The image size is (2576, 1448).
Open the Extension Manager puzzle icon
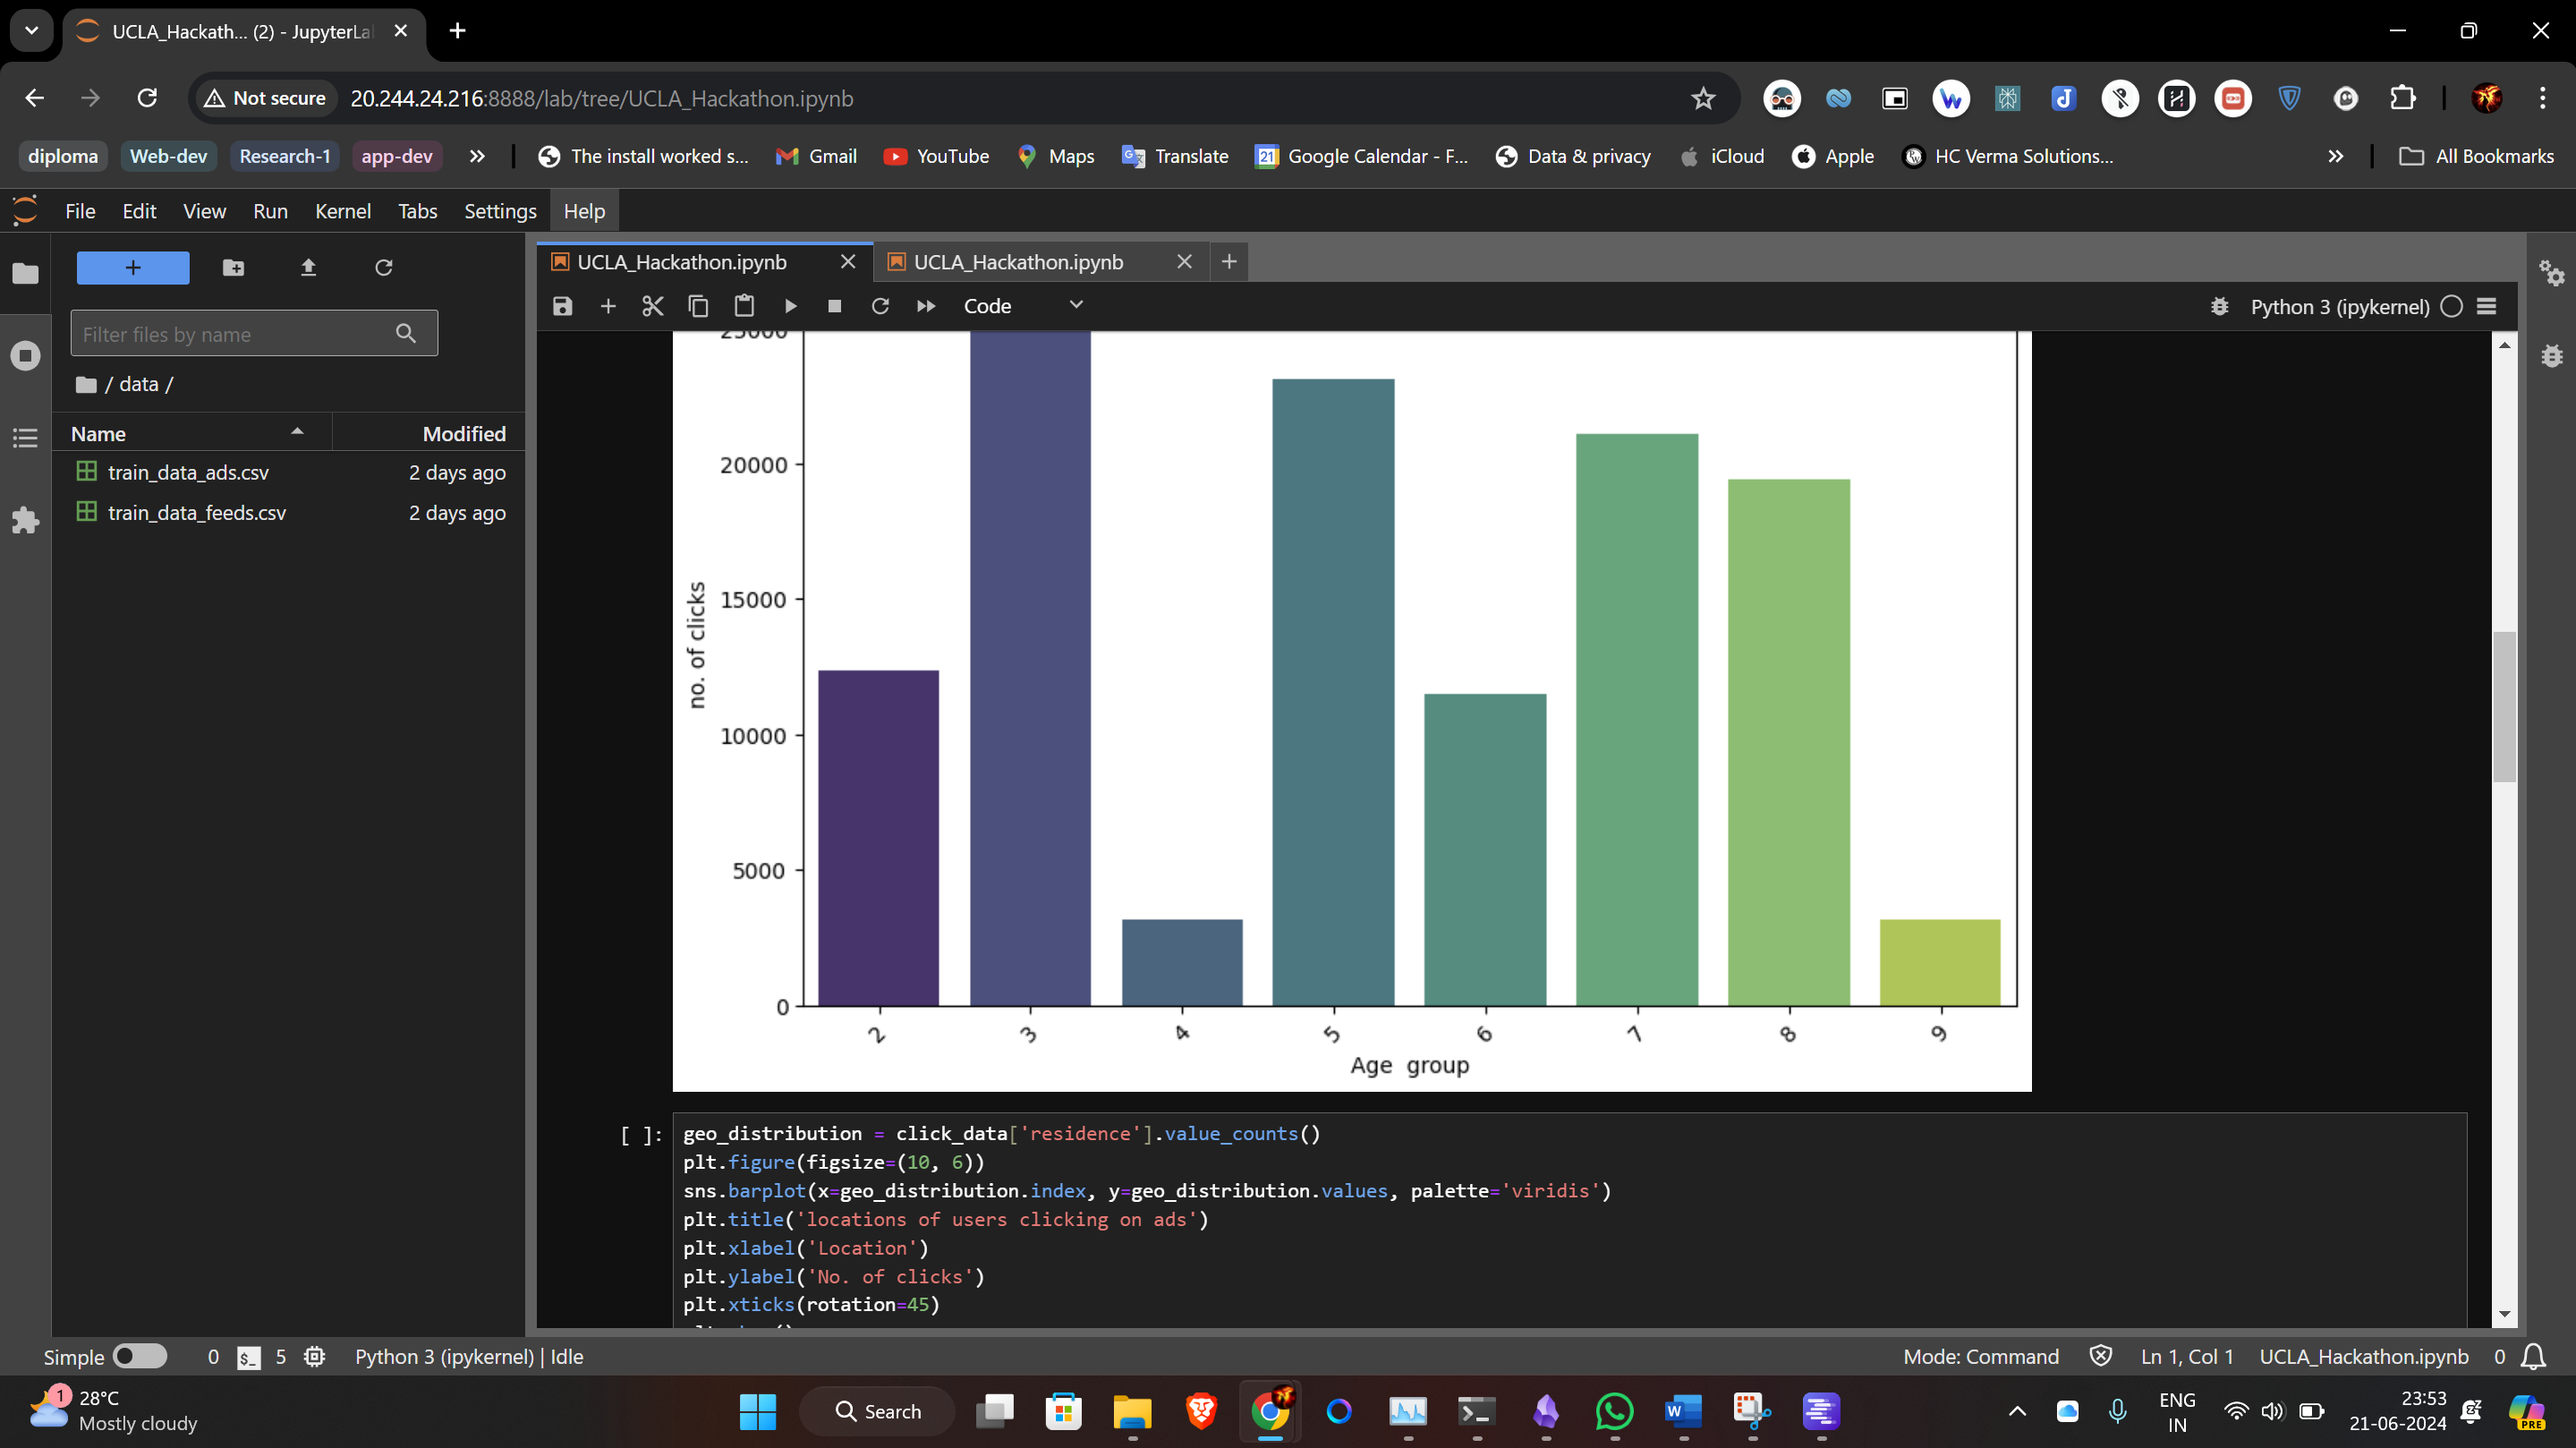[x=25, y=520]
